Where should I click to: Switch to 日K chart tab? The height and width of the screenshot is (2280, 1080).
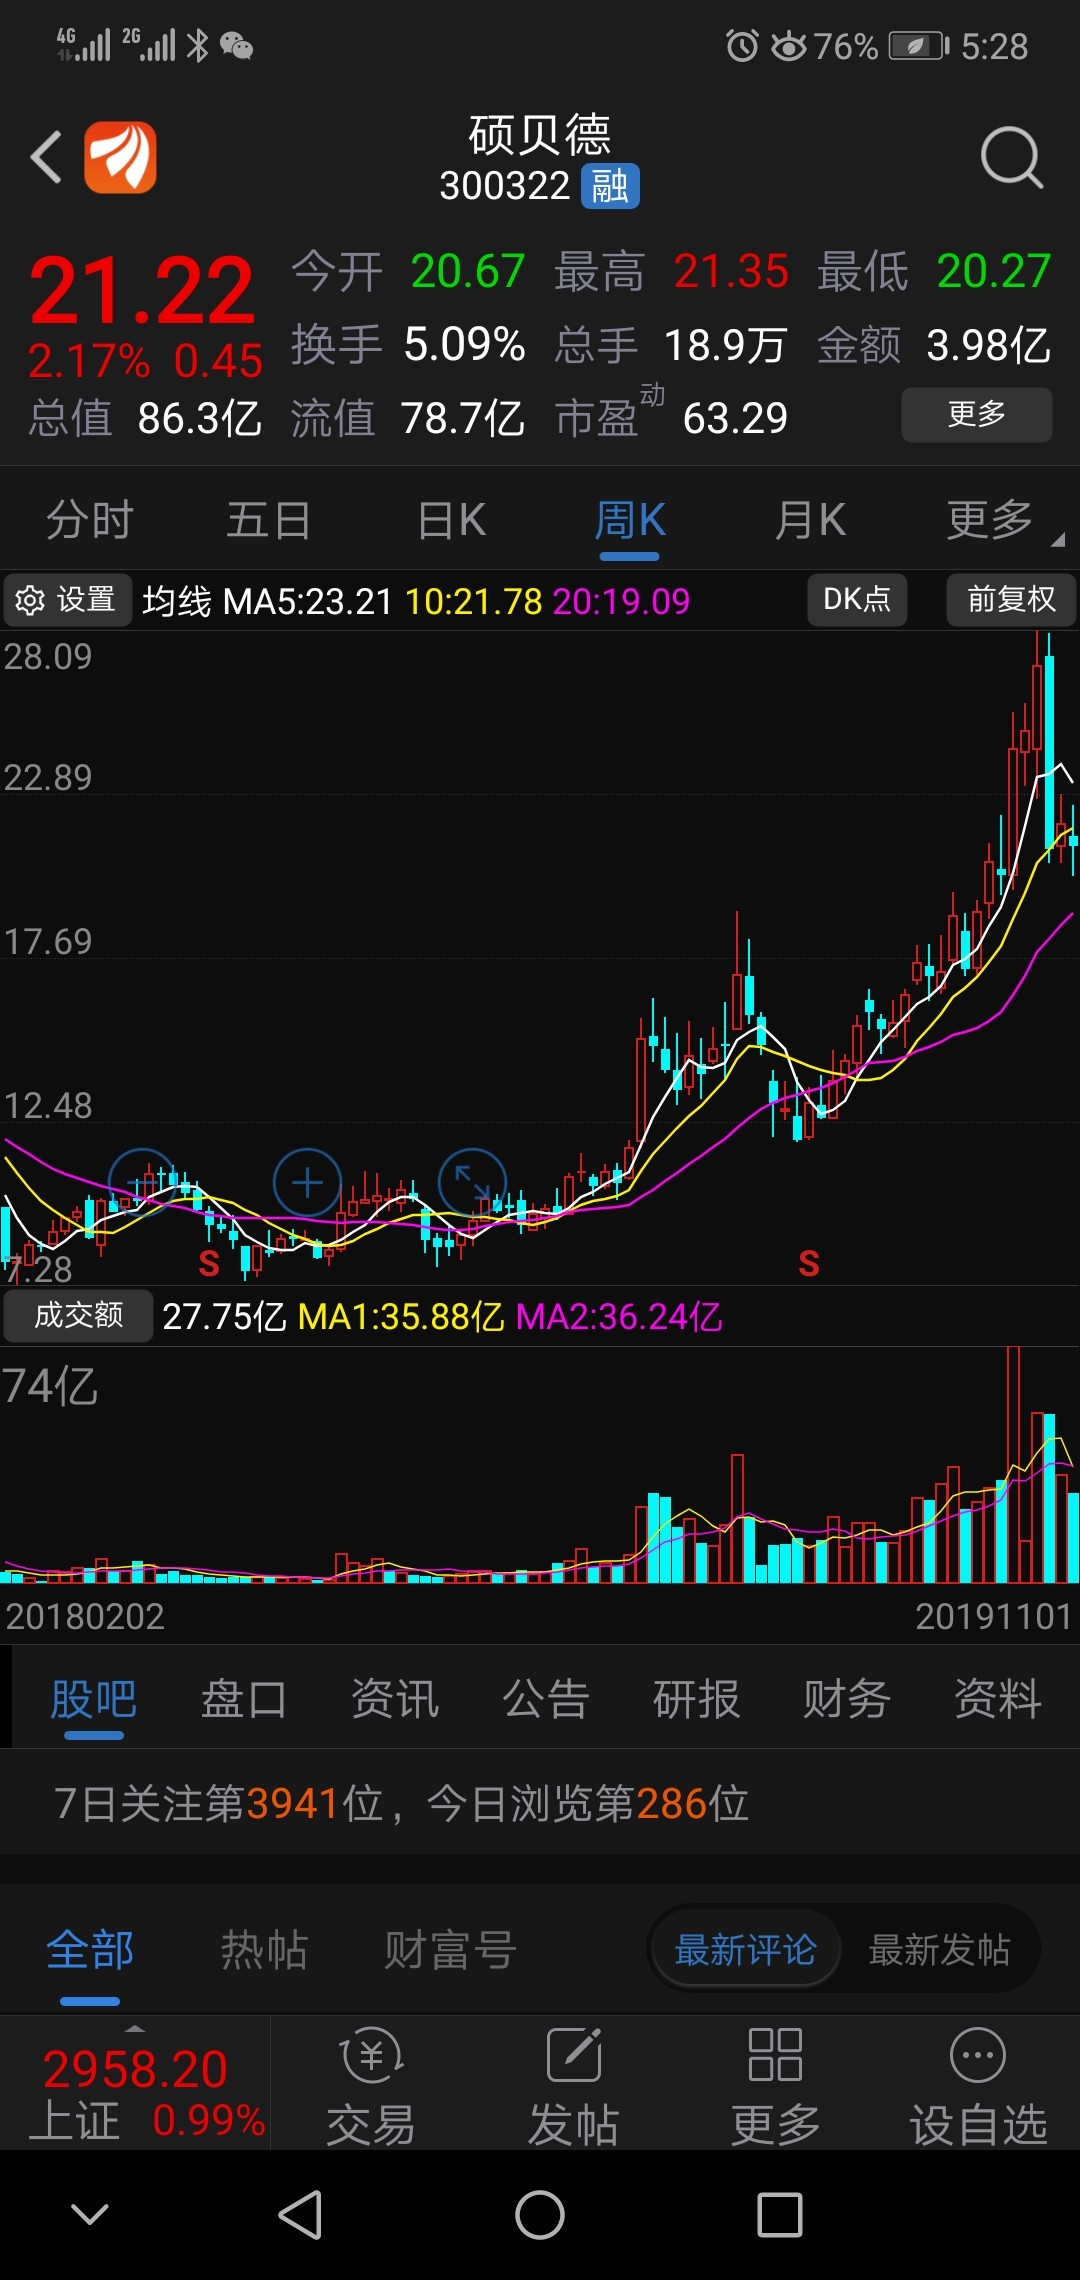click(452, 520)
